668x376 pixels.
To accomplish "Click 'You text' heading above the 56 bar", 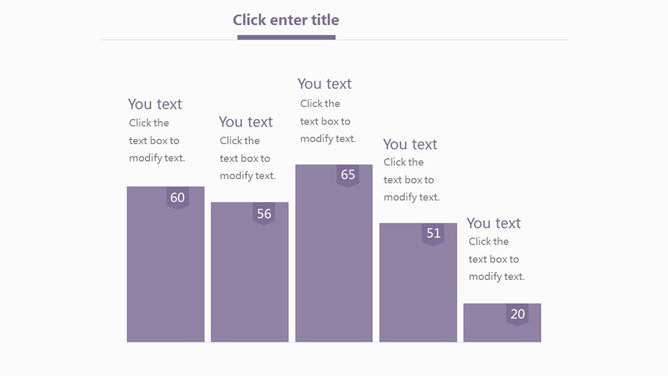I will [246, 122].
